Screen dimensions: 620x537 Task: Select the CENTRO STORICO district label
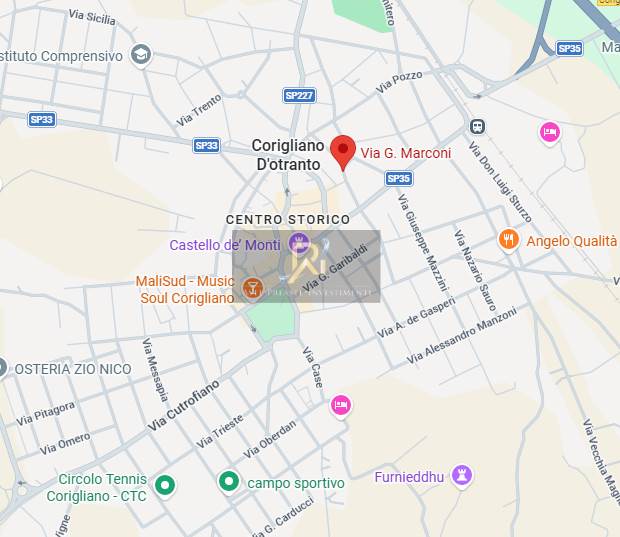tap(288, 219)
